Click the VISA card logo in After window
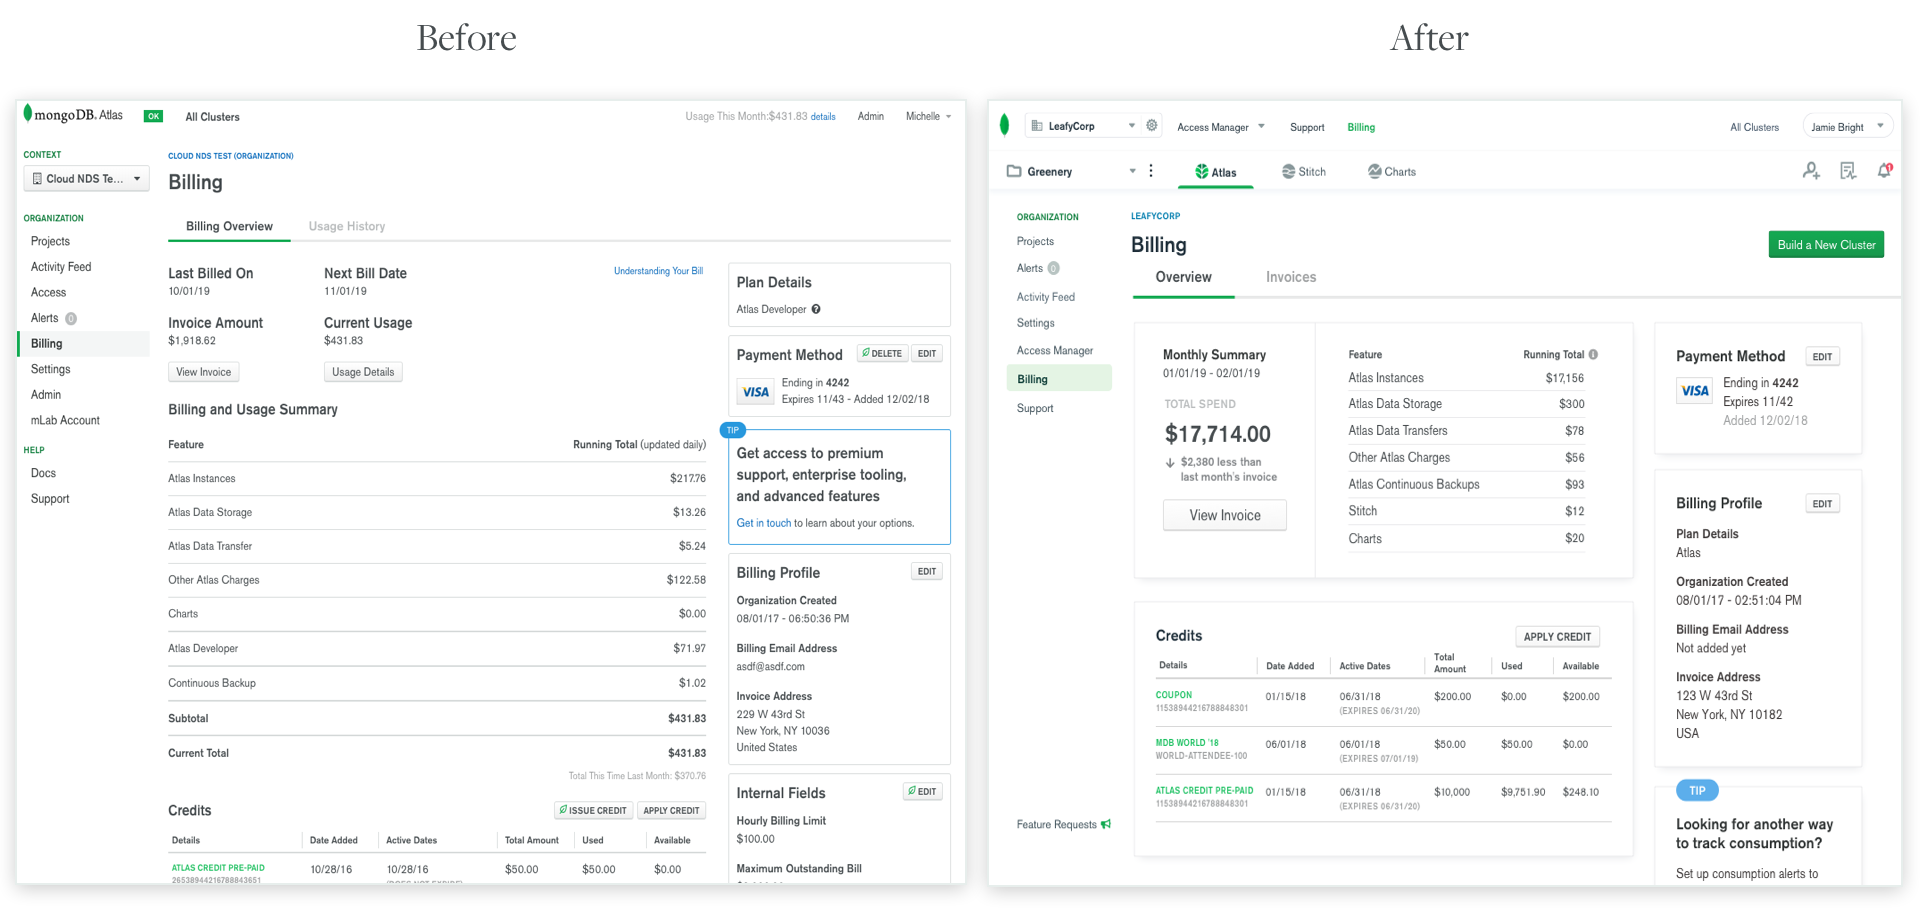Viewport: 1920px width, 918px height. click(1695, 391)
